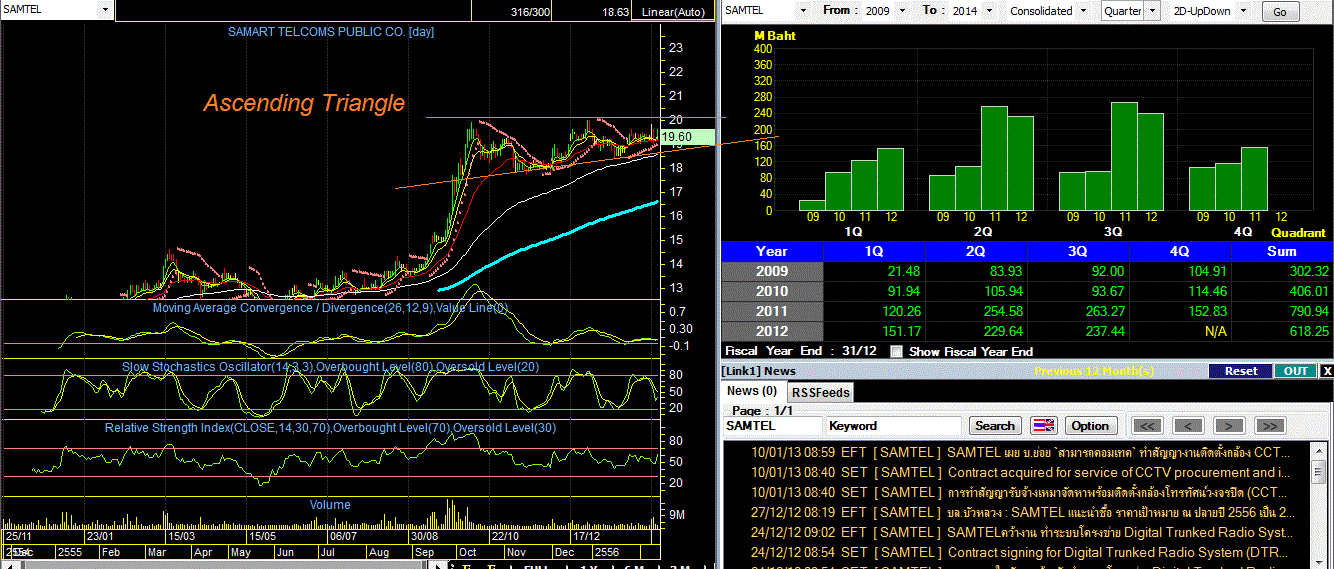
Task: Open the SAMTEL symbol dropdown above the chart
Action: [105, 10]
